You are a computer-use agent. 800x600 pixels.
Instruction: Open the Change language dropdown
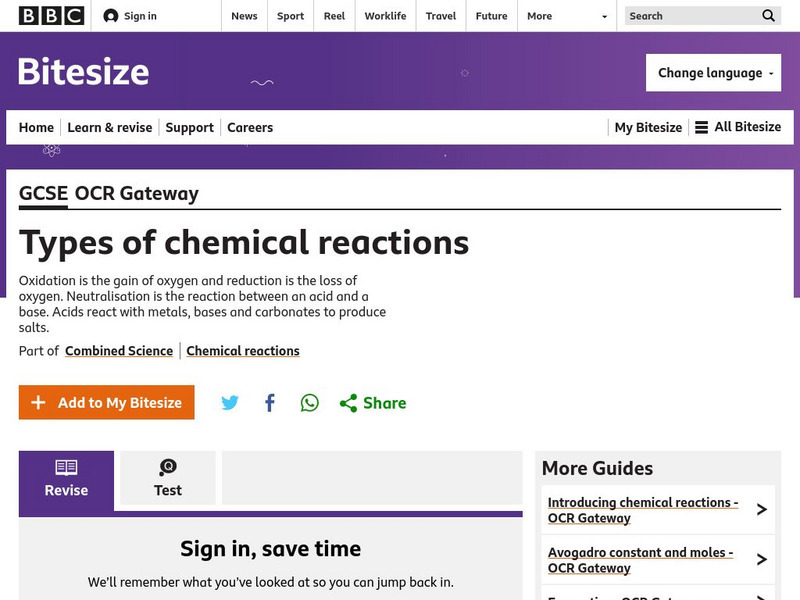(x=713, y=72)
